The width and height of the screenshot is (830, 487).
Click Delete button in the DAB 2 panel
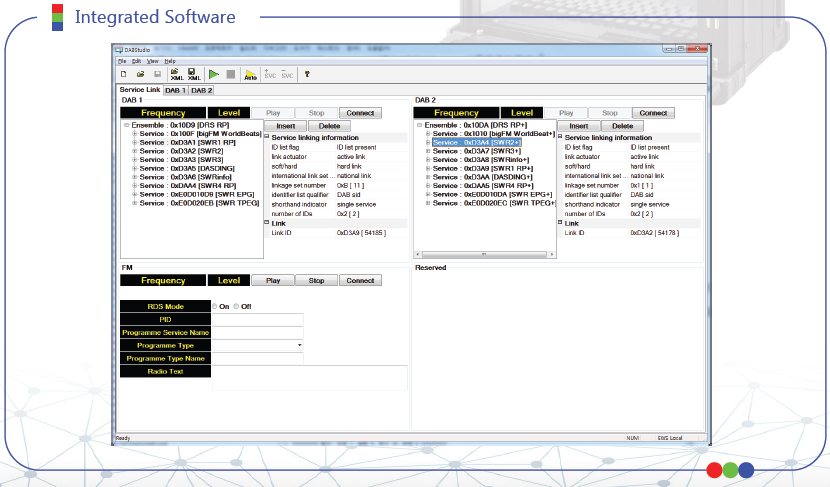(x=622, y=126)
